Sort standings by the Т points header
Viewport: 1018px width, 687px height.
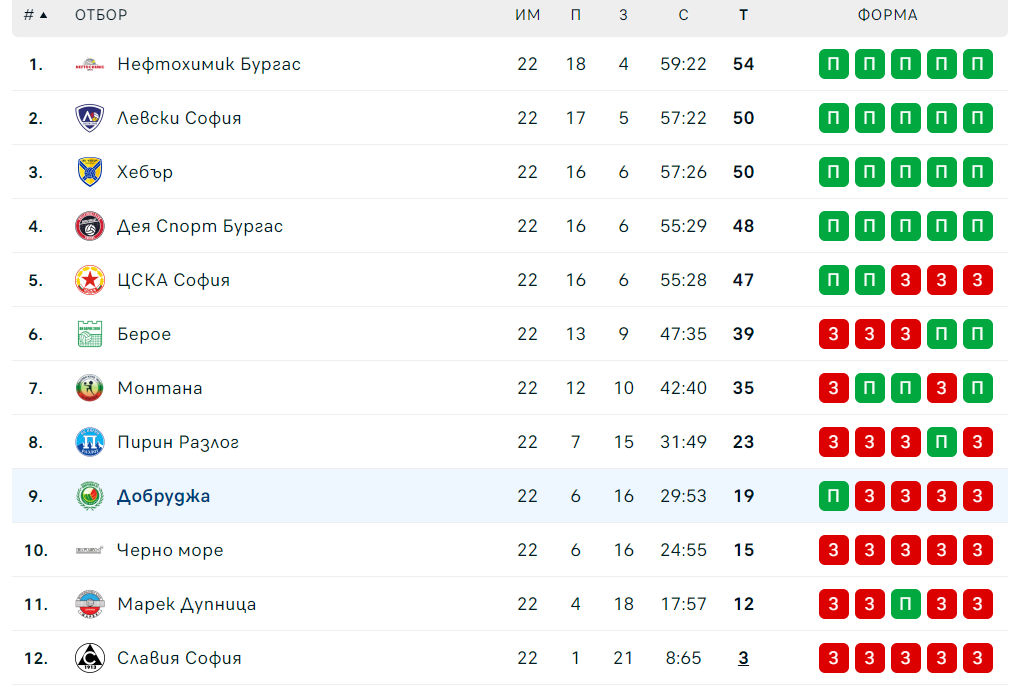pyautogui.click(x=743, y=15)
